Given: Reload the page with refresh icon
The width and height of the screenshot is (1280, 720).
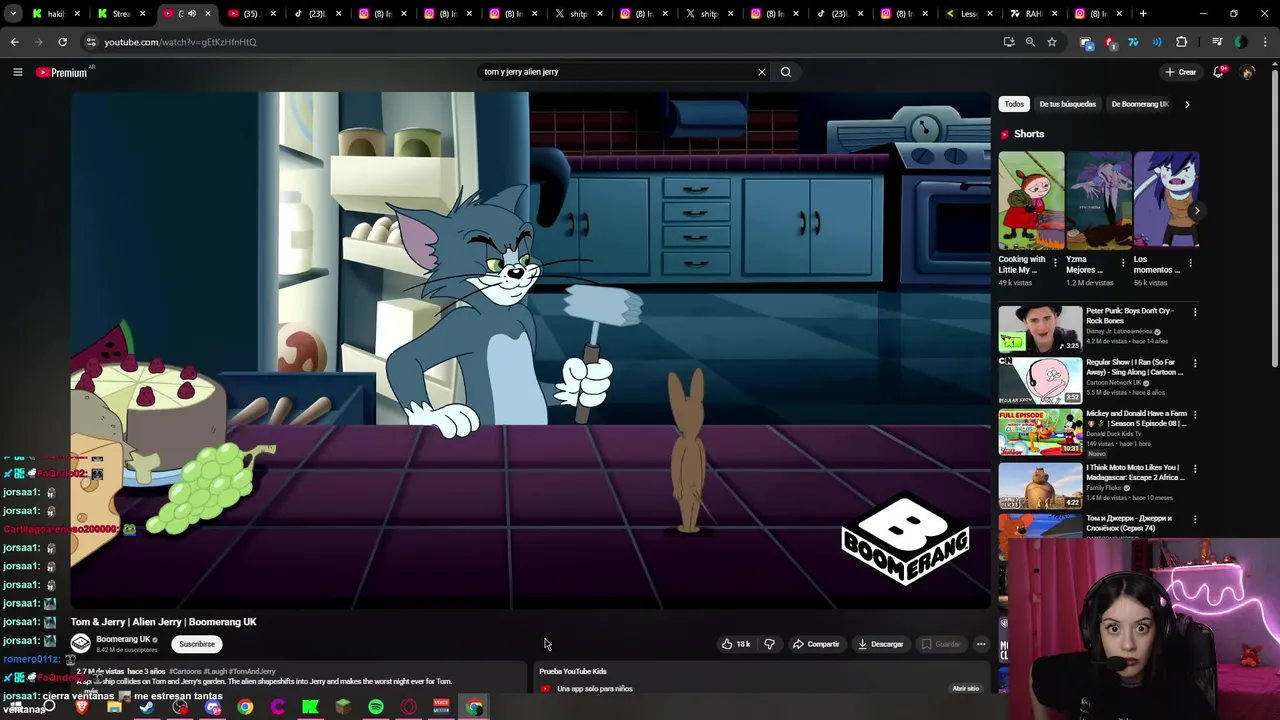Looking at the screenshot, I should pos(62,42).
